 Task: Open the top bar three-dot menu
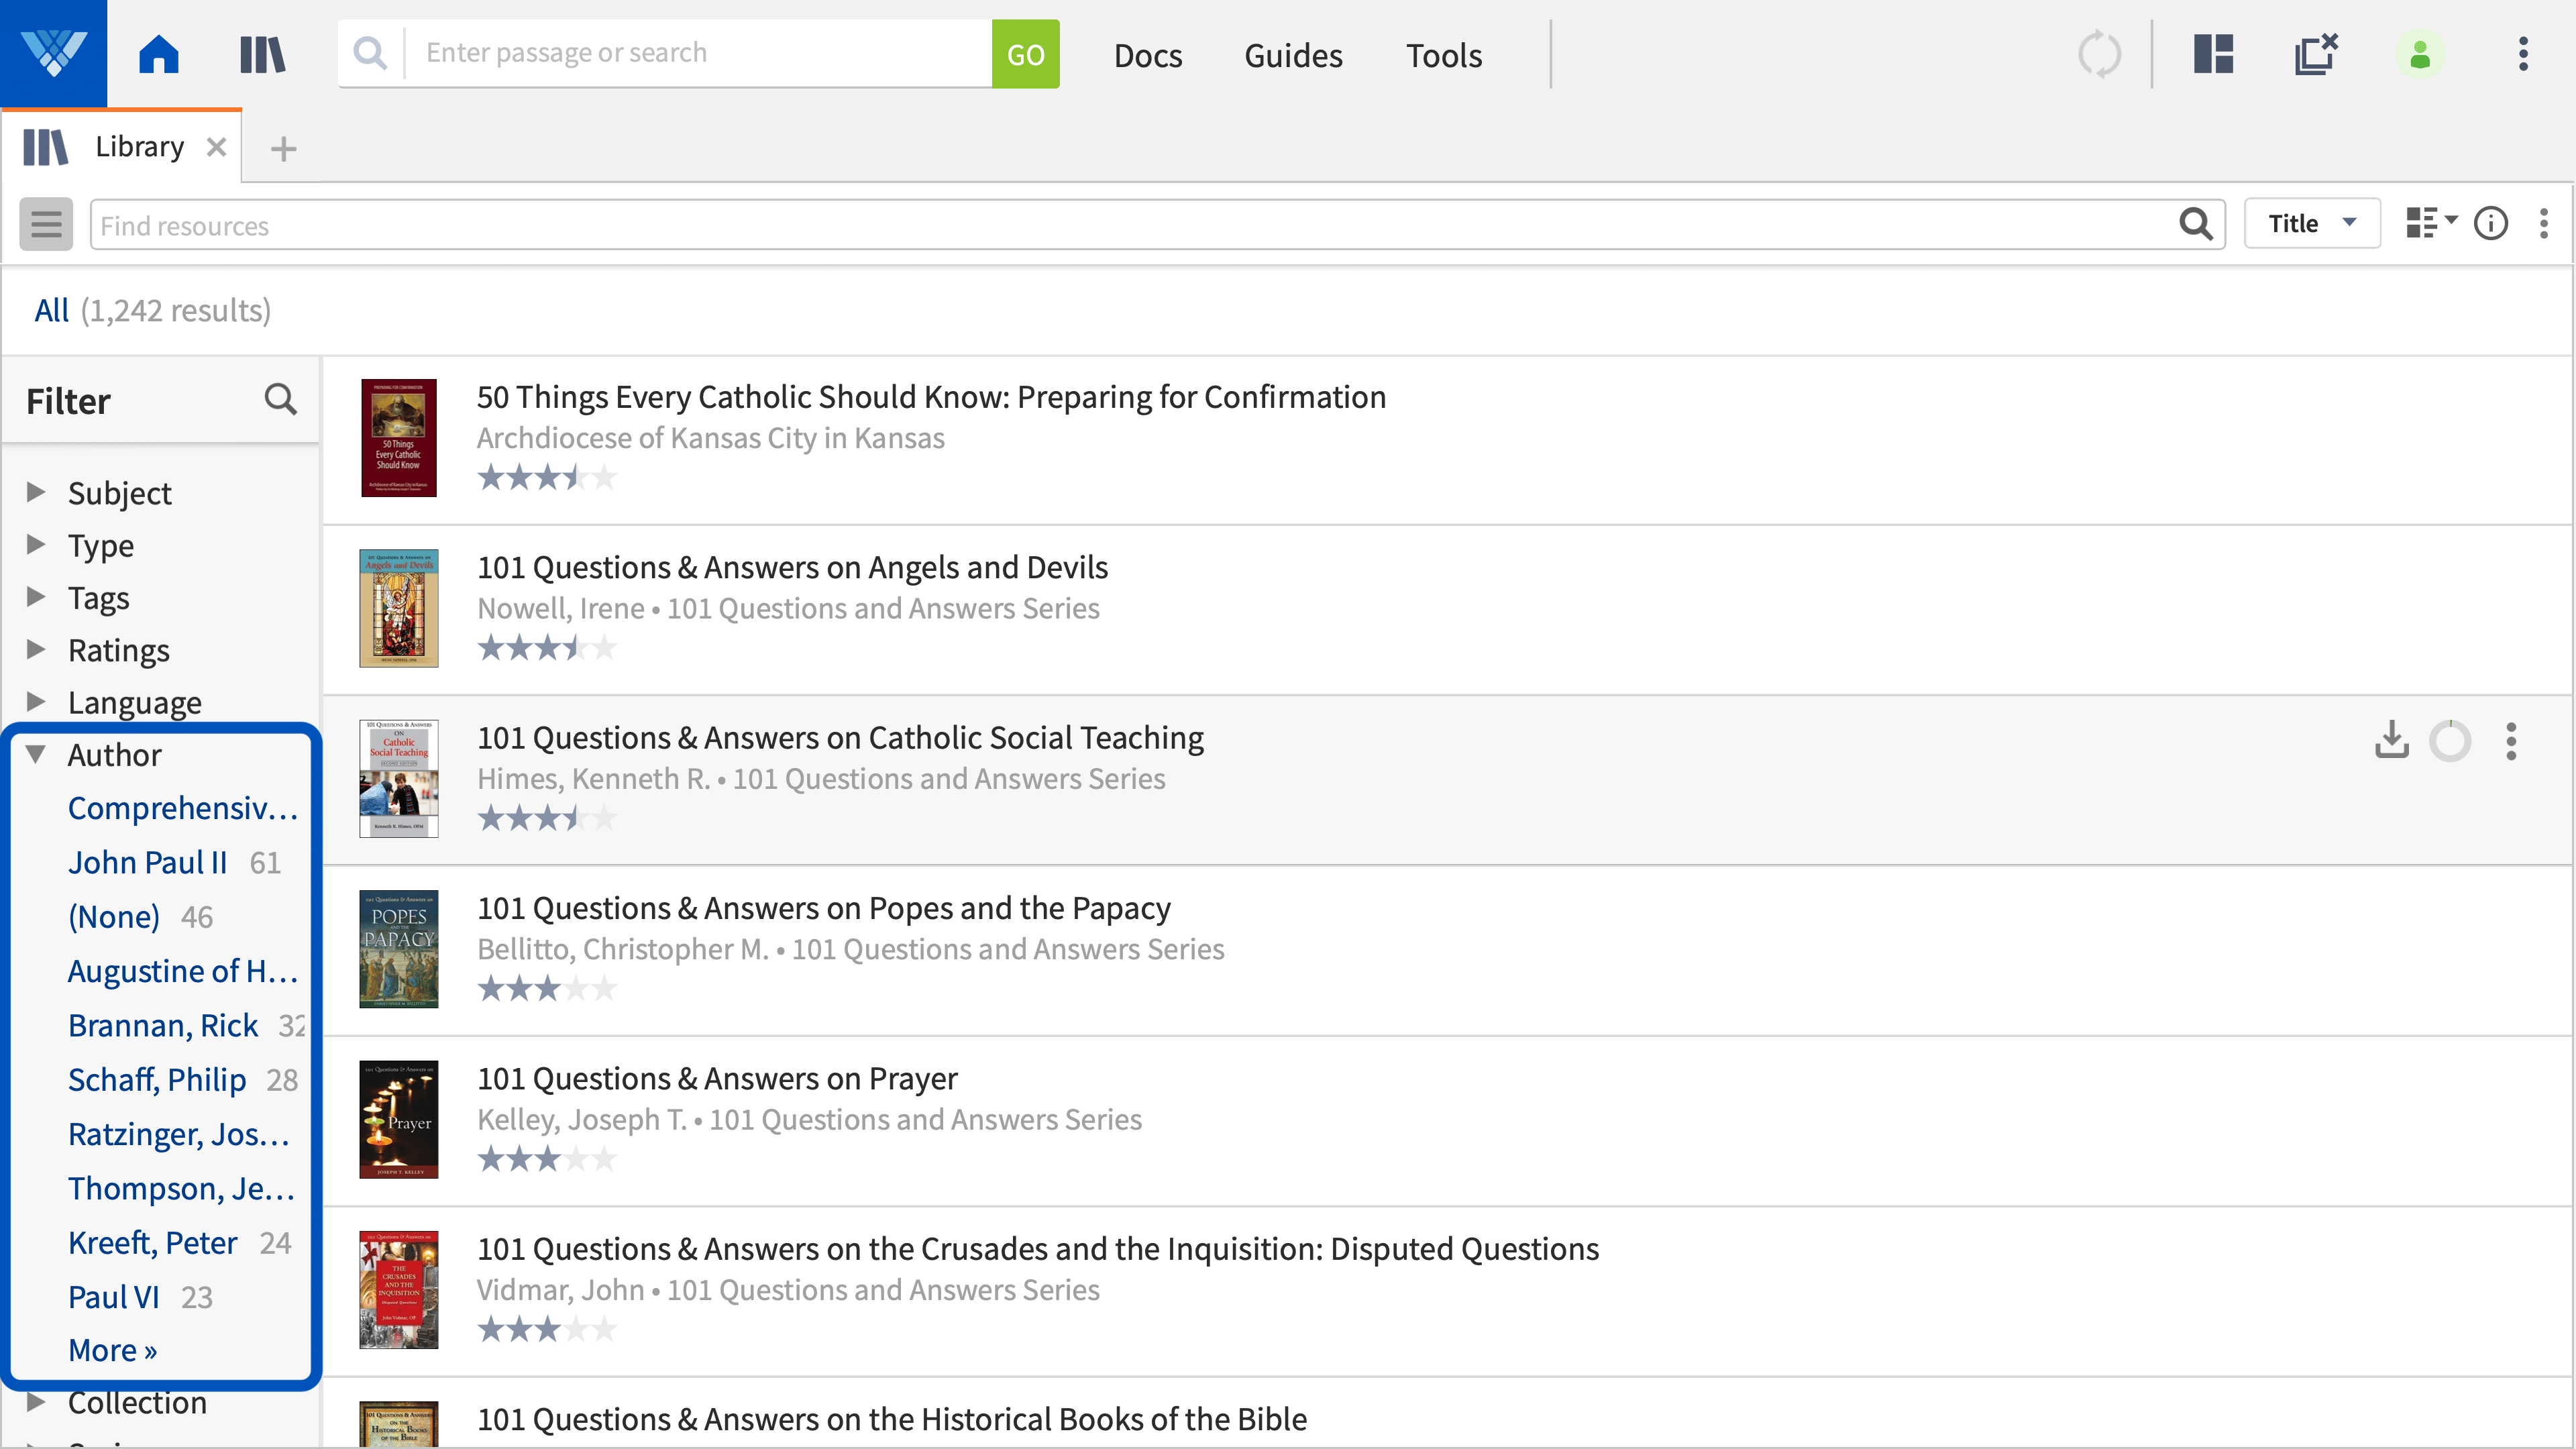2523,54
